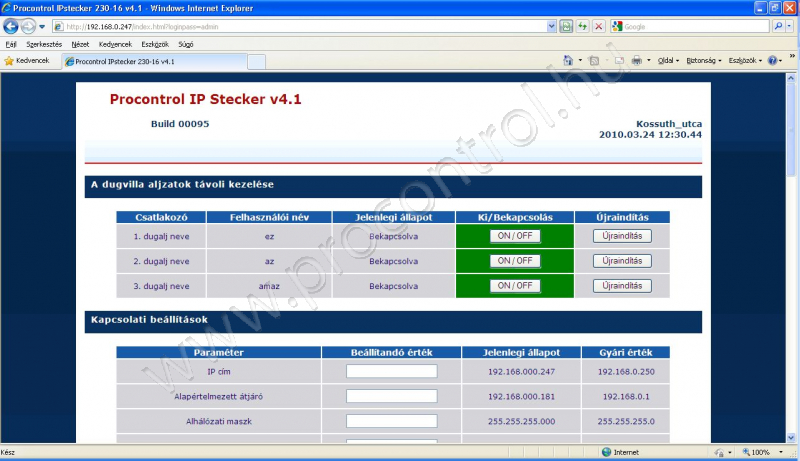The width and height of the screenshot is (800, 461).
Task: Click the 100% zoom level button
Action: point(756,452)
